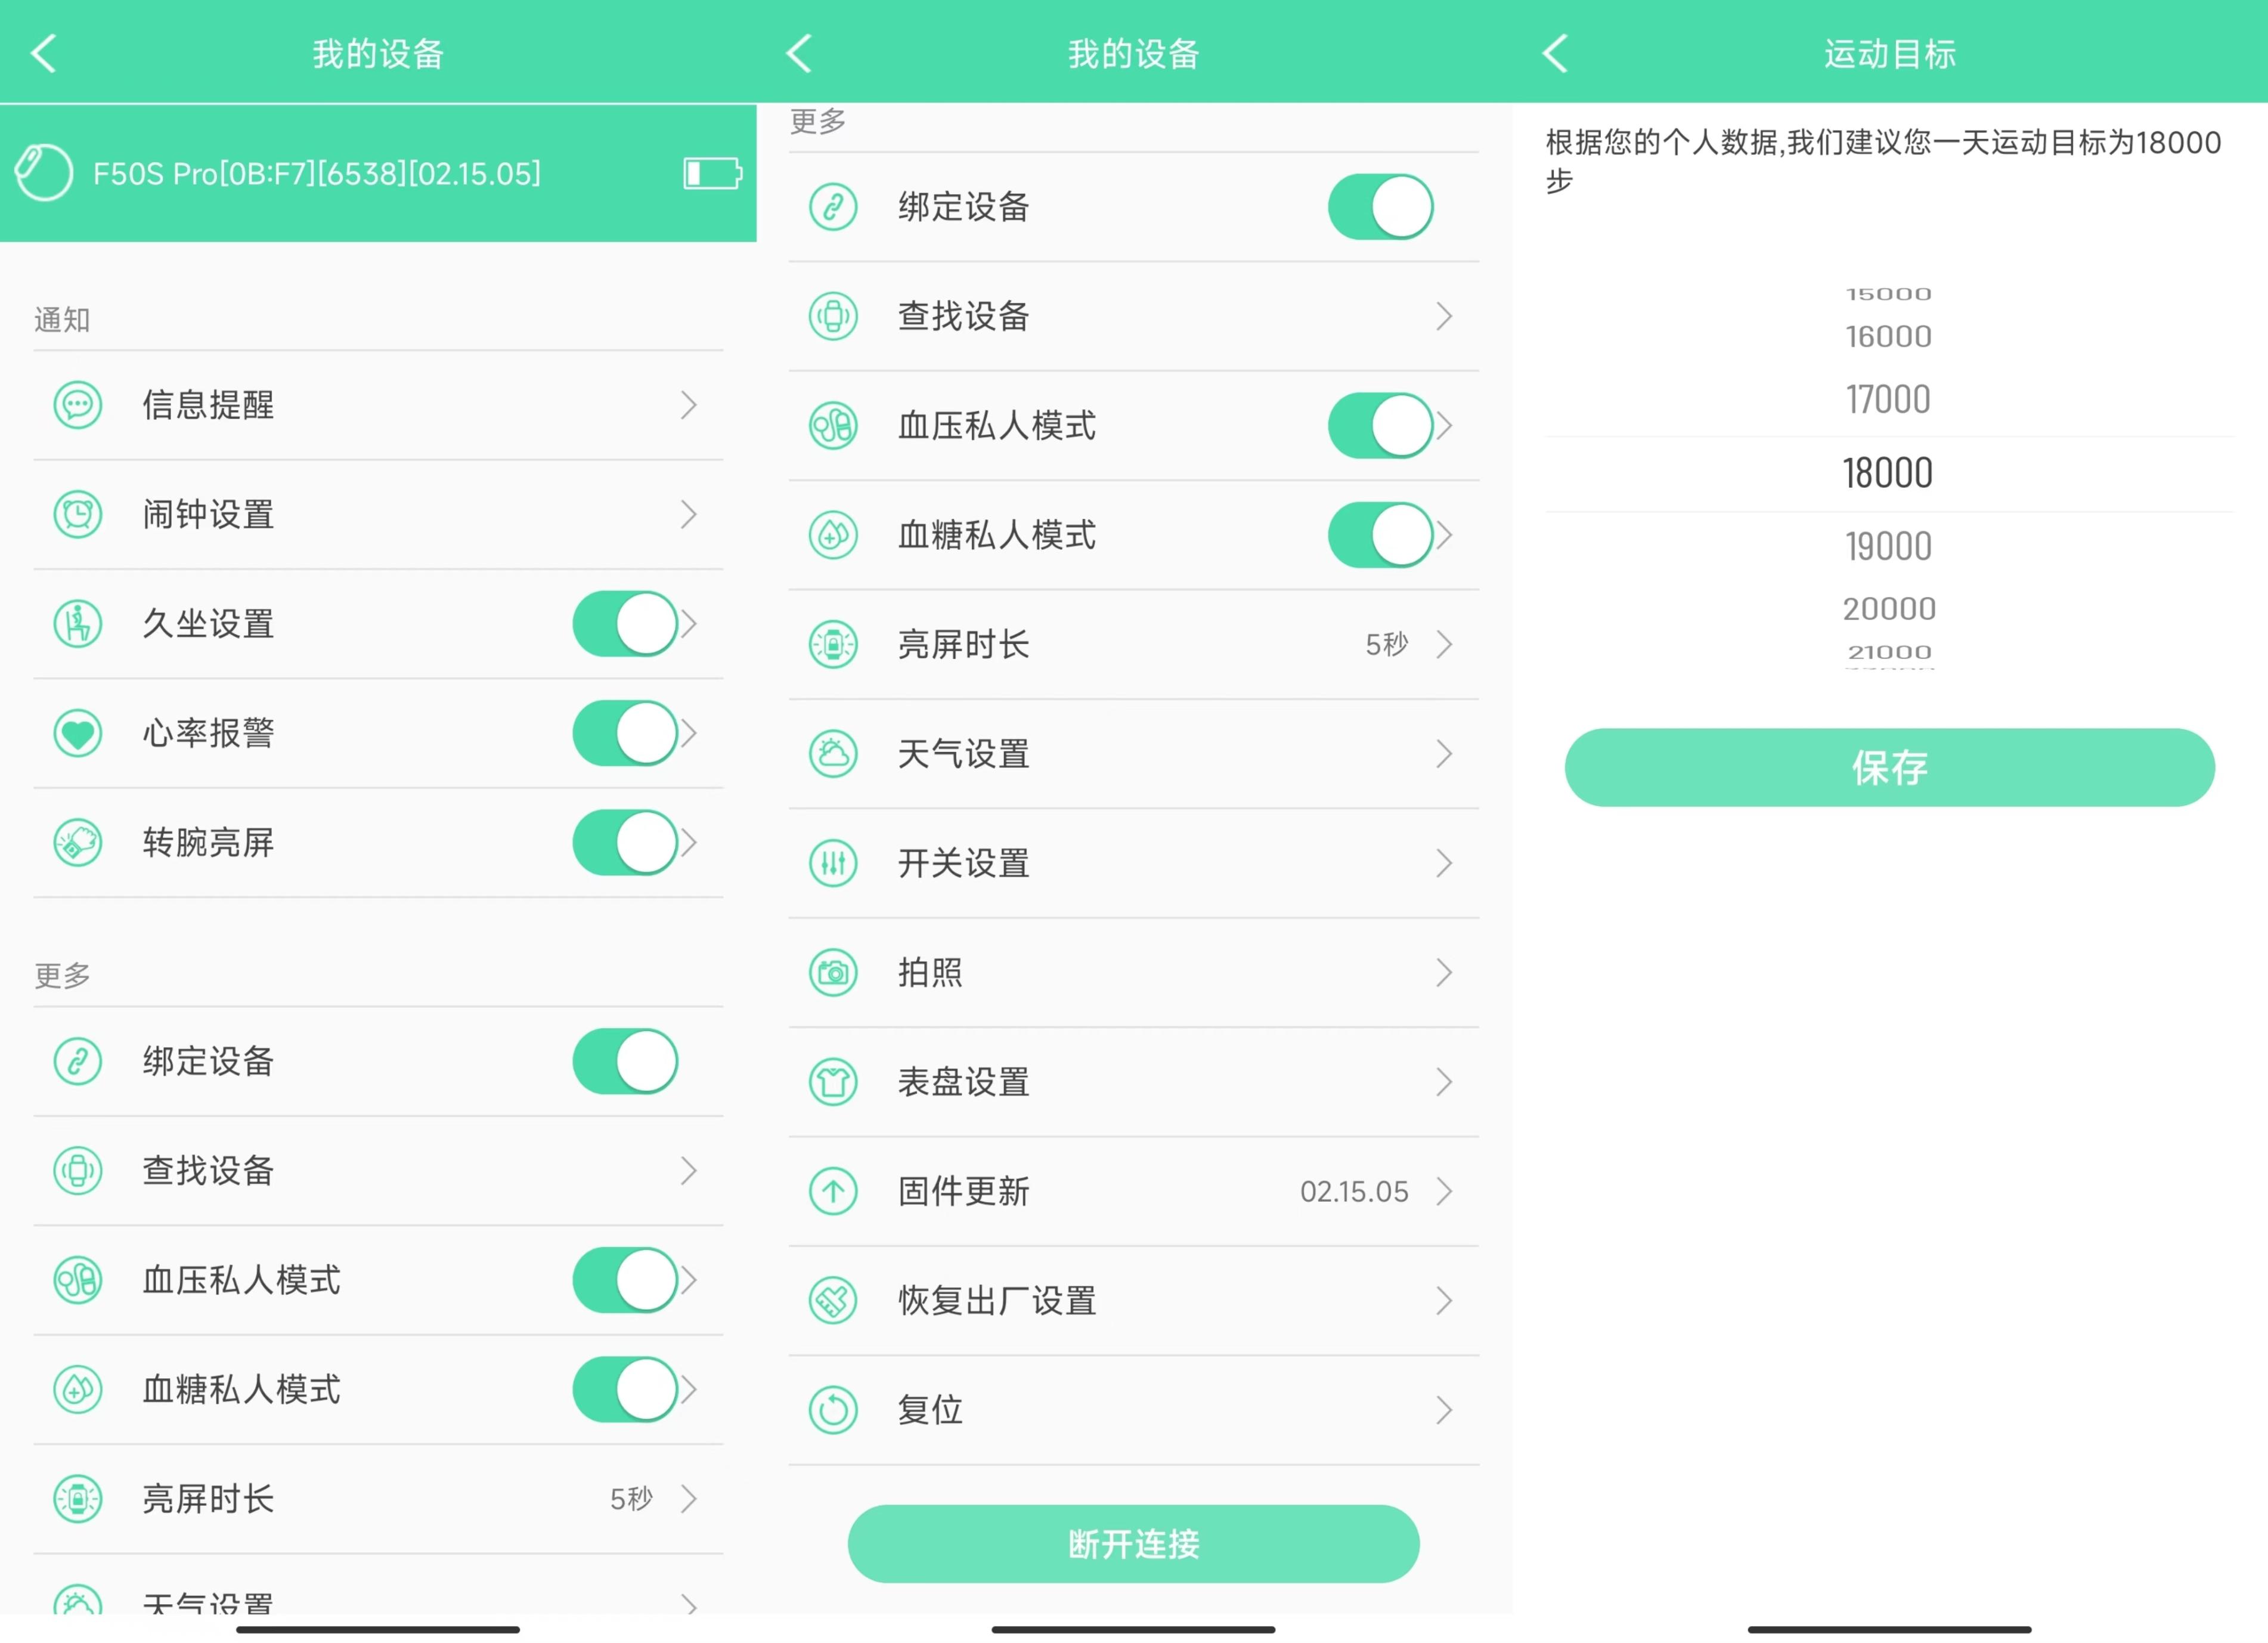2268x1643 pixels.
Task: Disable the 转腕亮屏 wrist-raise switch
Action: click(x=626, y=842)
